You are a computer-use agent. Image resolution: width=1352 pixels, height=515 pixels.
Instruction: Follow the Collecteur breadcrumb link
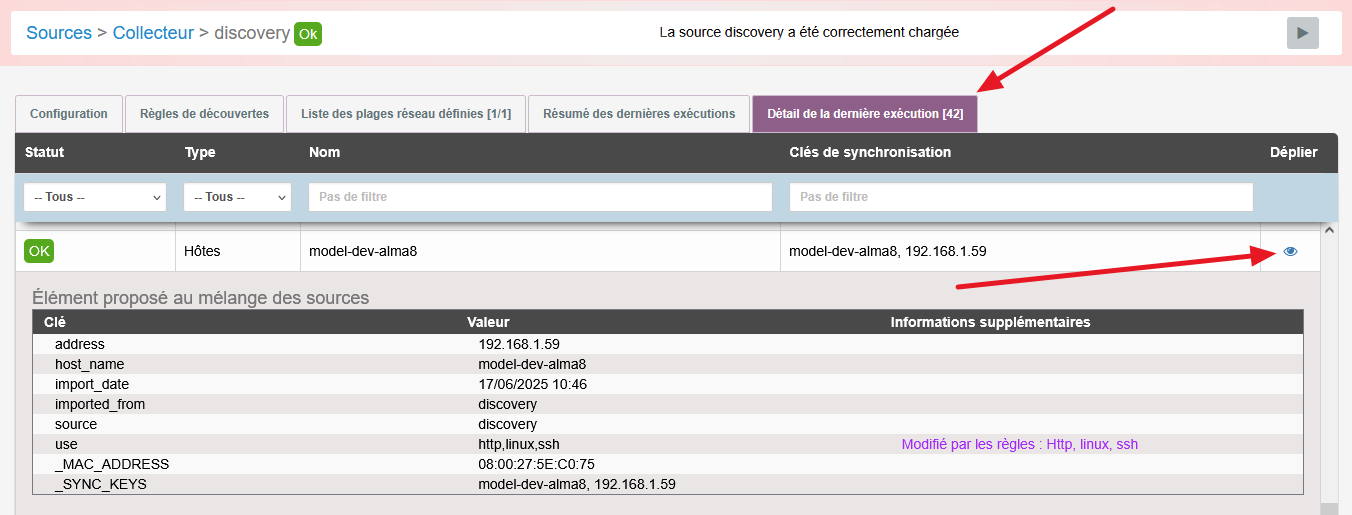coord(153,33)
